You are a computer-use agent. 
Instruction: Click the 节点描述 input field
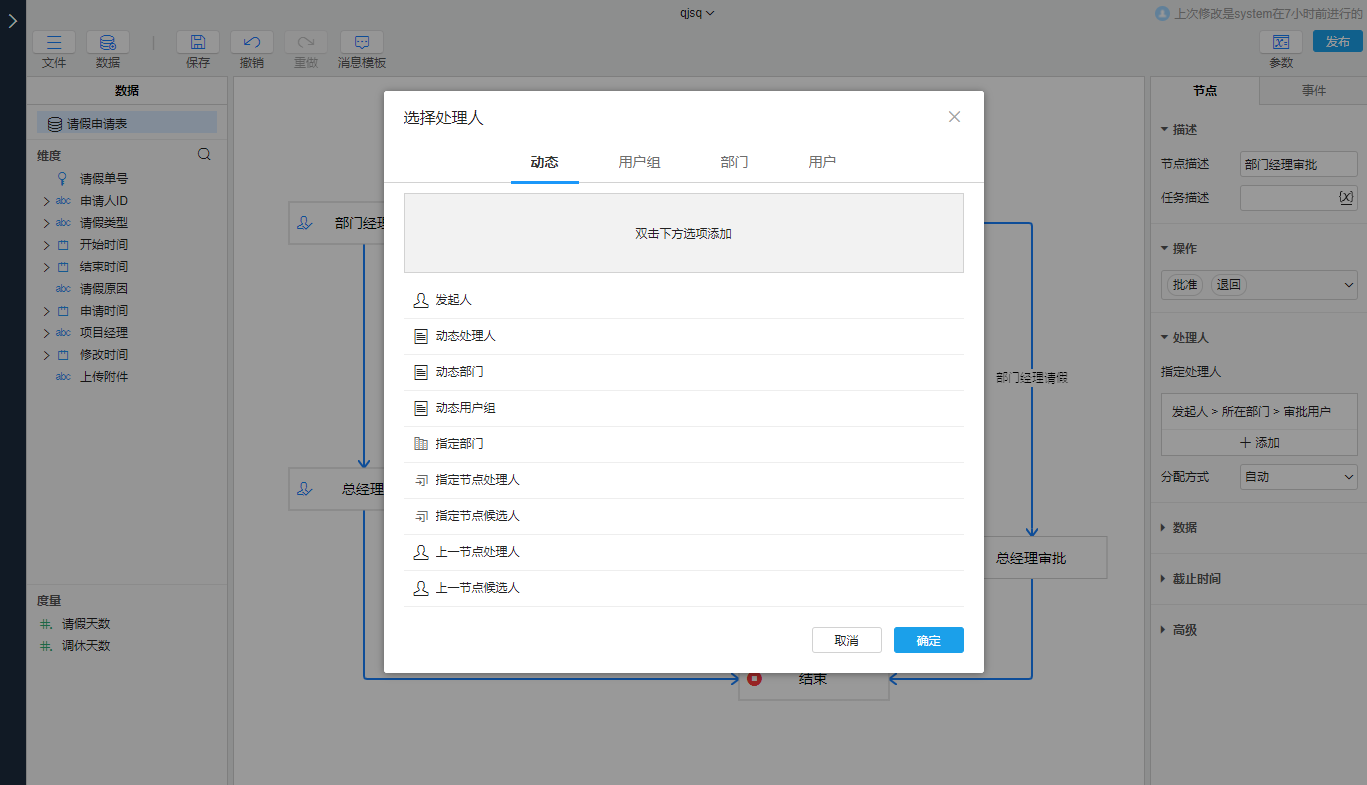(x=1298, y=163)
